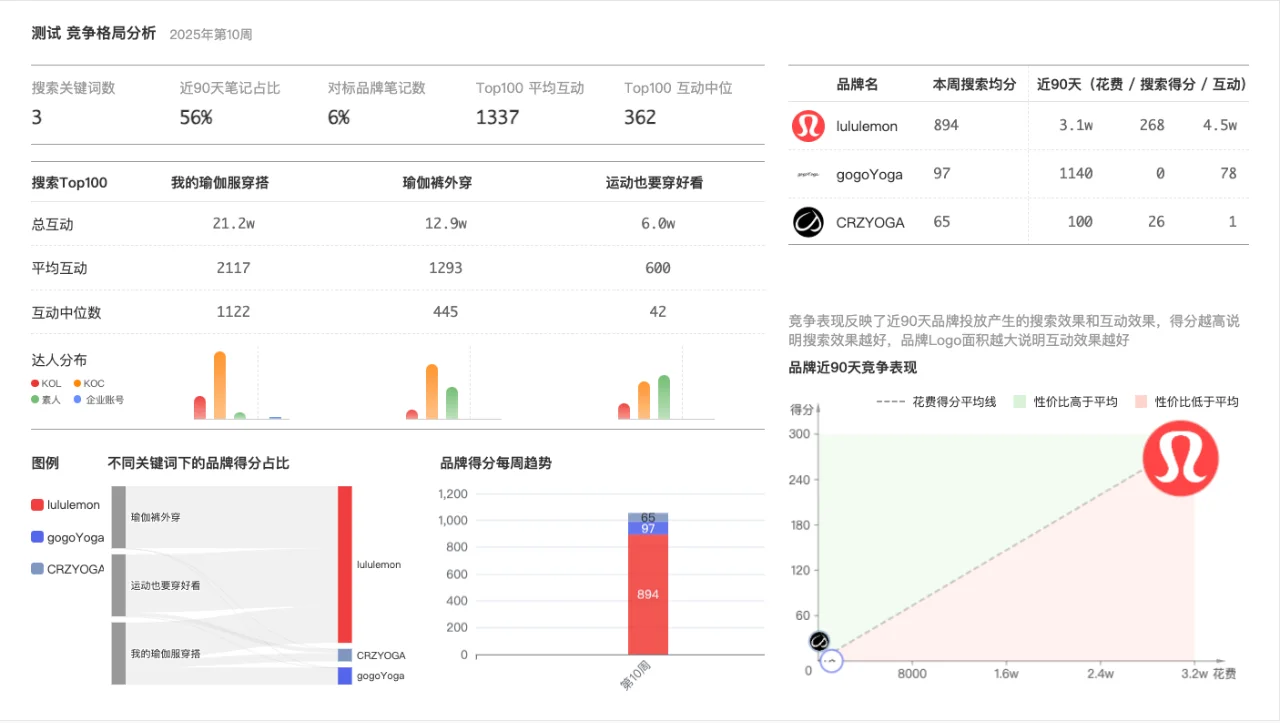Click the gogoYoga logo in the brand table
Screen dimensions: 1280x723
808,173
